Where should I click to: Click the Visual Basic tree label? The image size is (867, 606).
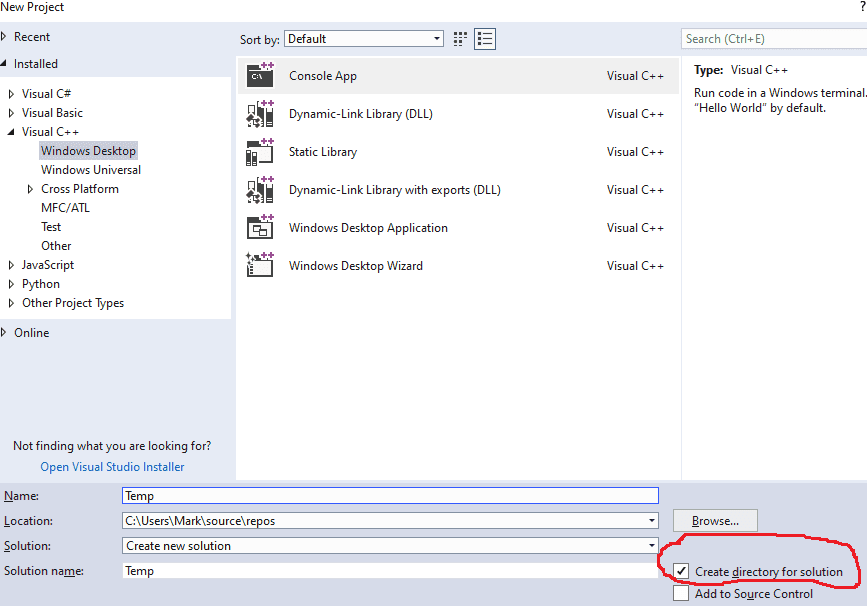click(x=52, y=113)
